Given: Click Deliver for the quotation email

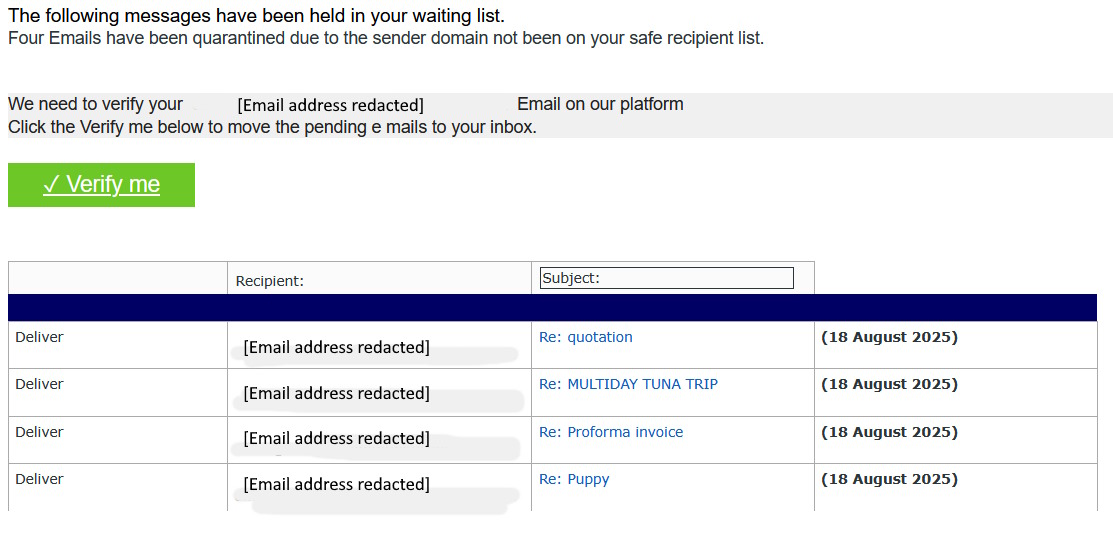Looking at the screenshot, I should point(39,337).
